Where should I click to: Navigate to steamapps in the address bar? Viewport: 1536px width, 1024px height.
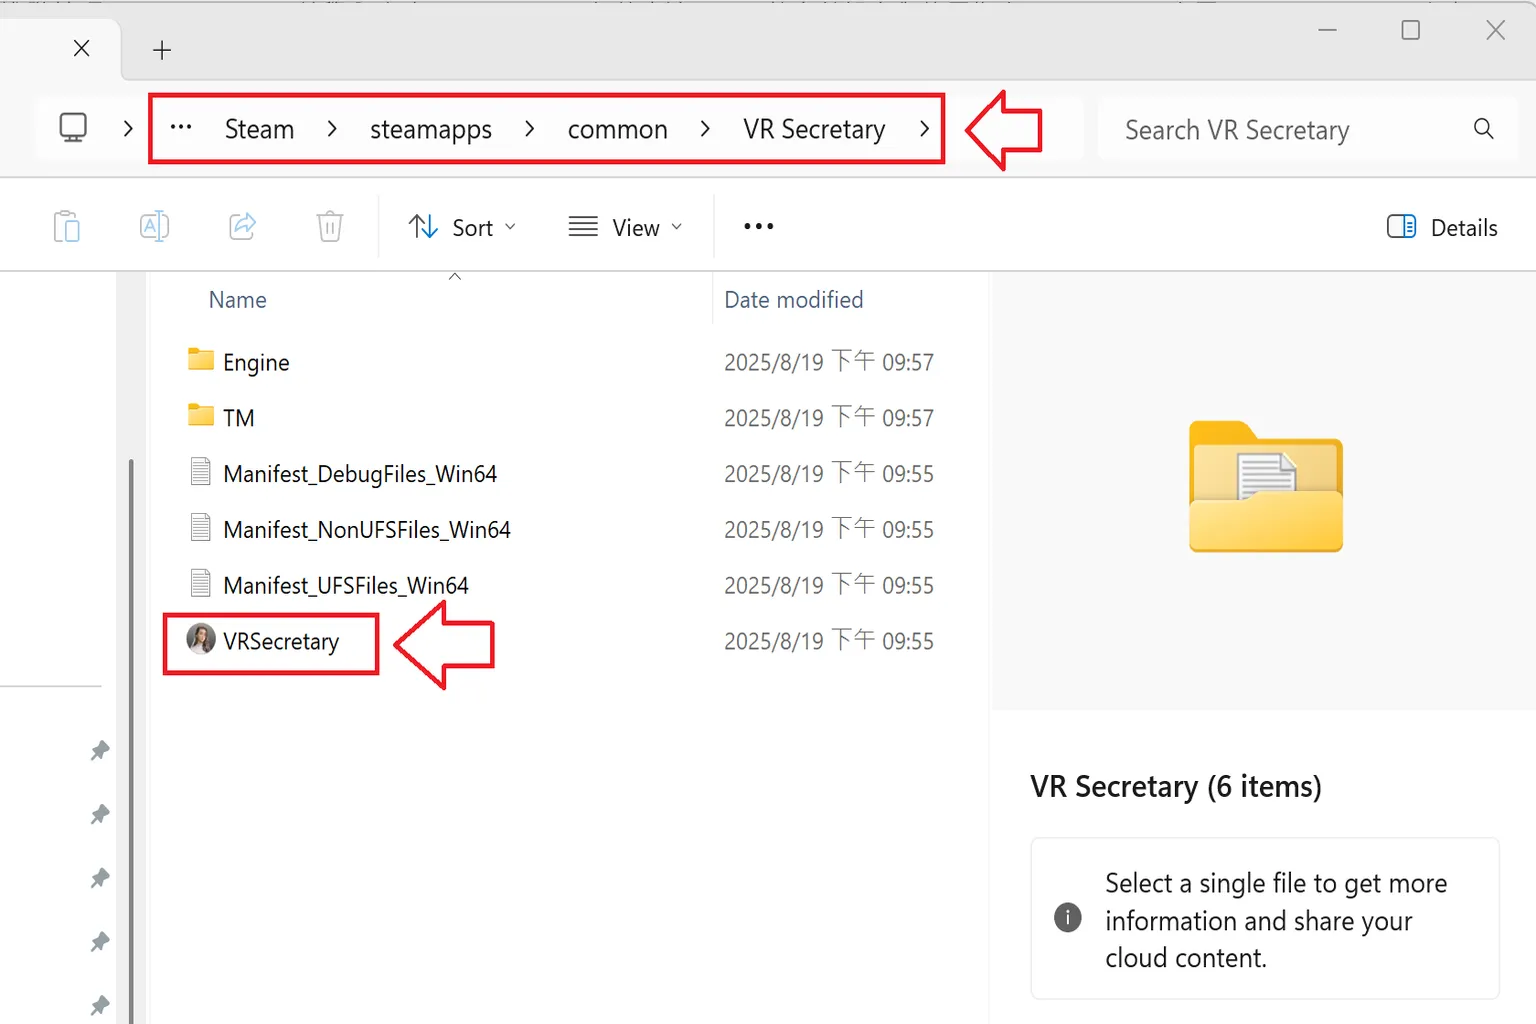[x=431, y=130]
